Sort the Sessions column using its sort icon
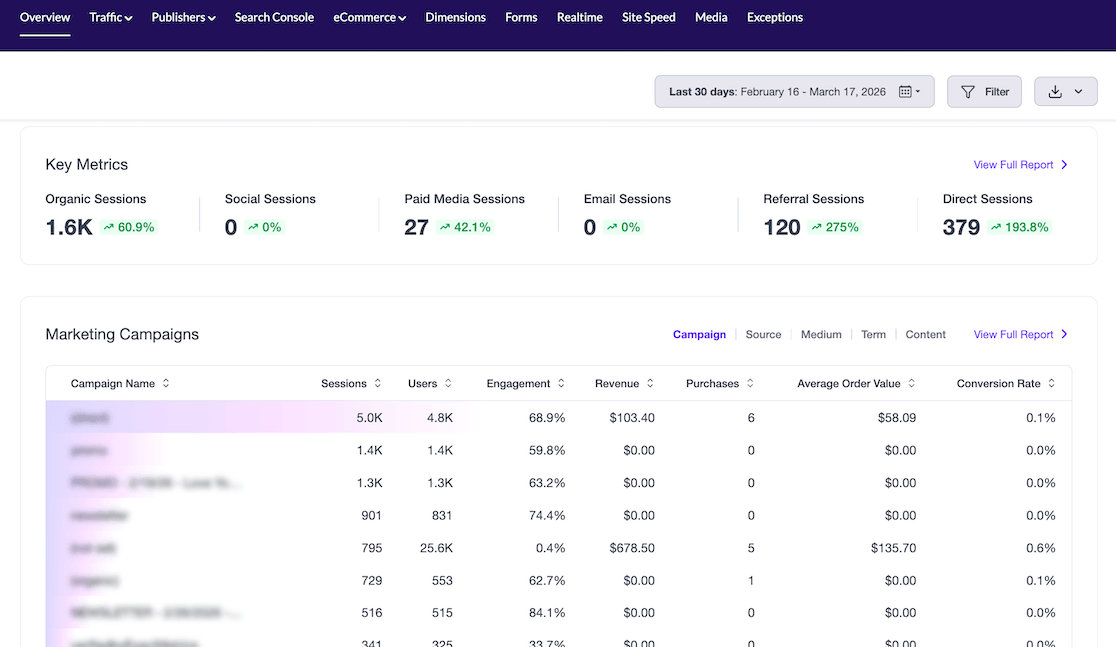Screen dimensions: 1116x647 point(377,383)
